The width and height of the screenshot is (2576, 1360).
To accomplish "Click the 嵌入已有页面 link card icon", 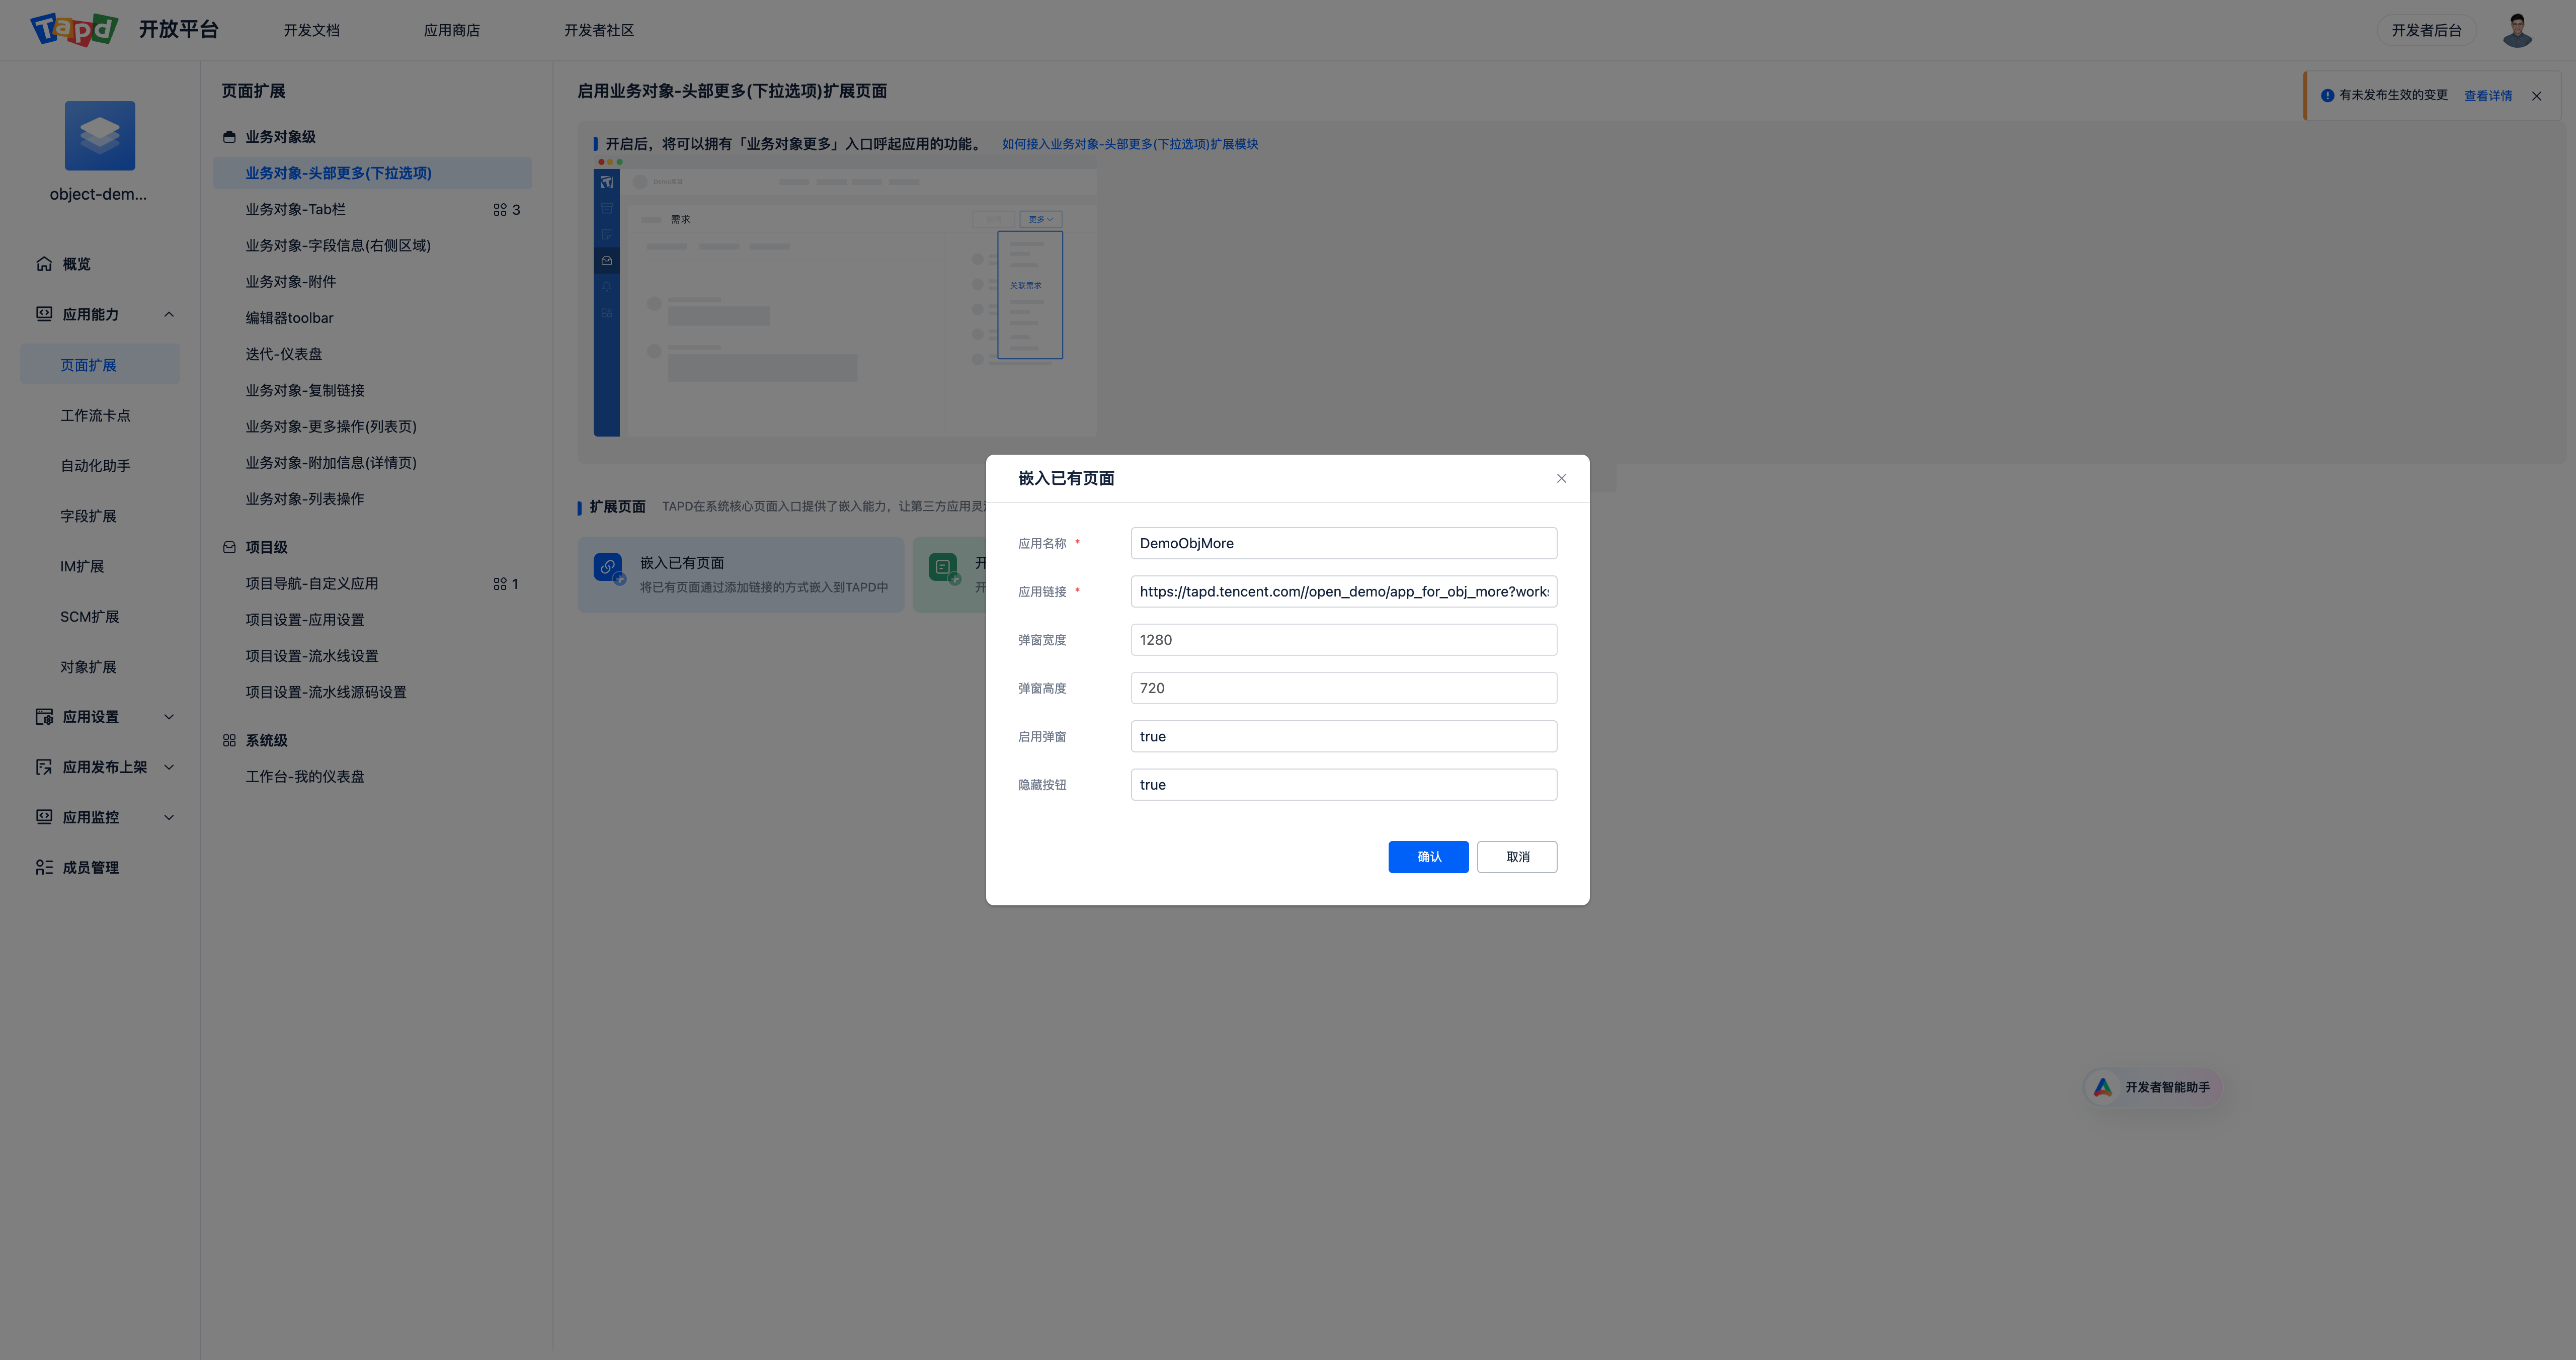I will pyautogui.click(x=608, y=567).
